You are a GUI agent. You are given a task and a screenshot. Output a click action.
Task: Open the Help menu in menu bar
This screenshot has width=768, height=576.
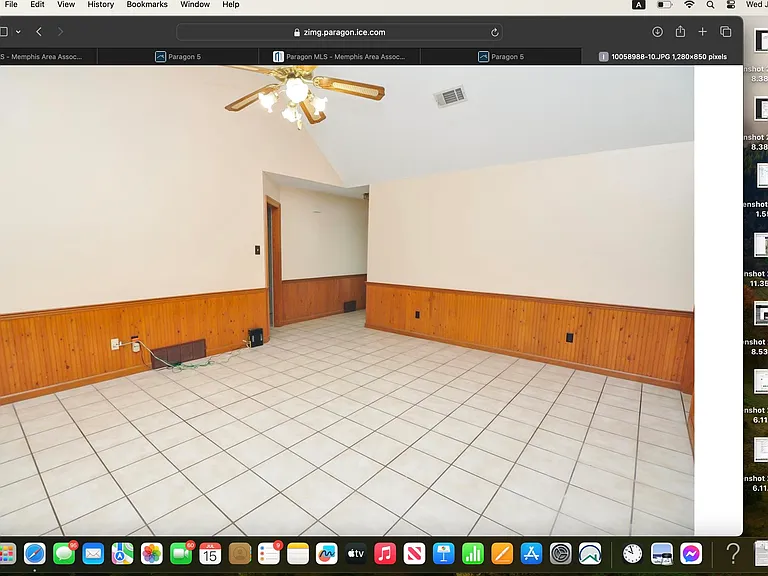[x=231, y=4]
